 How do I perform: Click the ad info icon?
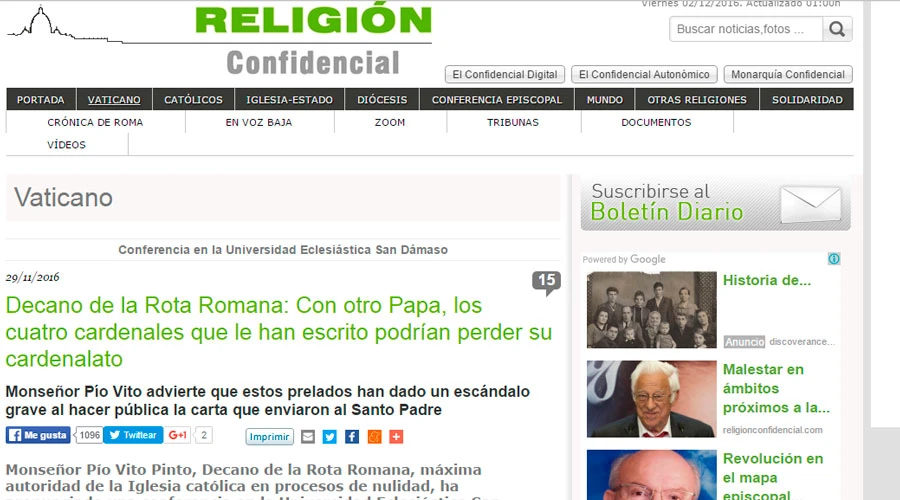click(834, 259)
